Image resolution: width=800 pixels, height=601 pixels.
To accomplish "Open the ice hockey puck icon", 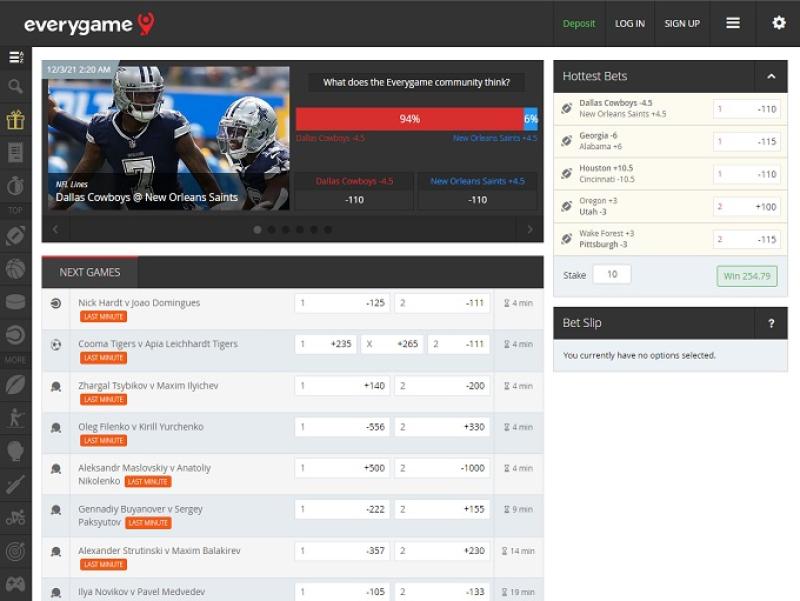I will [15, 301].
